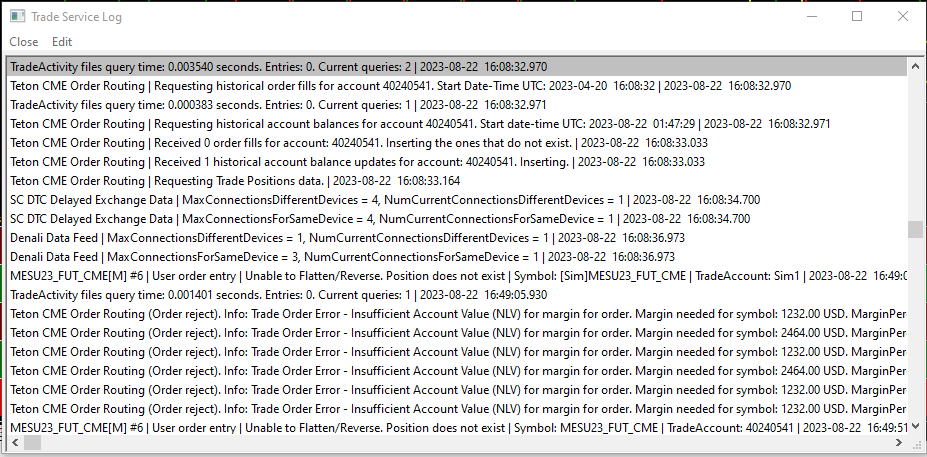Select 'Requesting historical account balances' log line

pyautogui.click(x=456, y=124)
